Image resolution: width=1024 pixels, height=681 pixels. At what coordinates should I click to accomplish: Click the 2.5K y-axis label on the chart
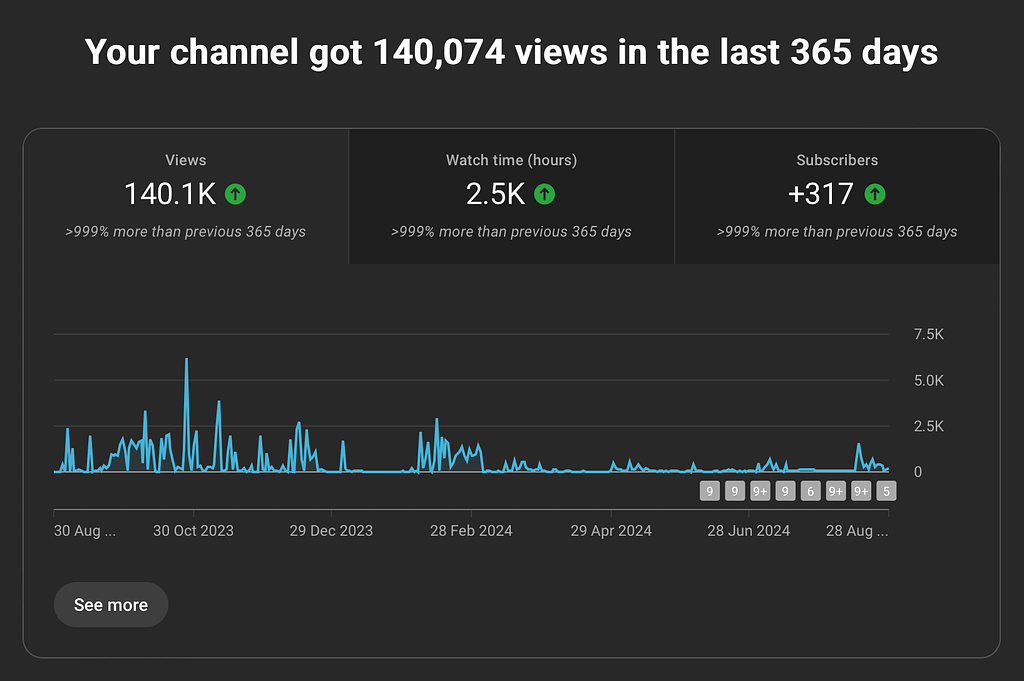(x=929, y=426)
